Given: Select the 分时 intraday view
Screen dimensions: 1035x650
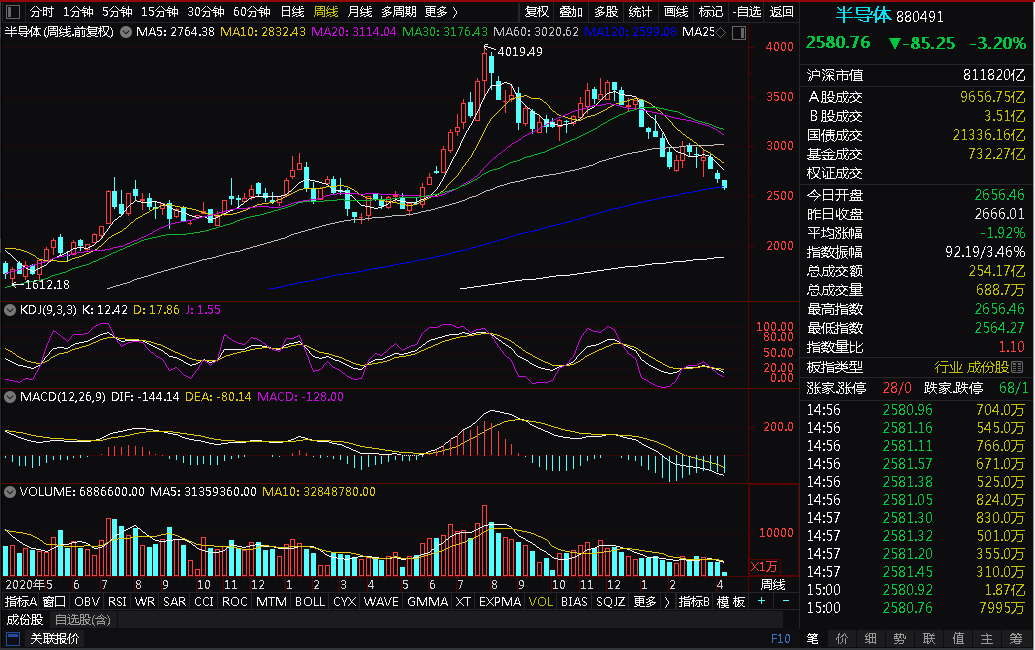Looking at the screenshot, I should (42, 12).
